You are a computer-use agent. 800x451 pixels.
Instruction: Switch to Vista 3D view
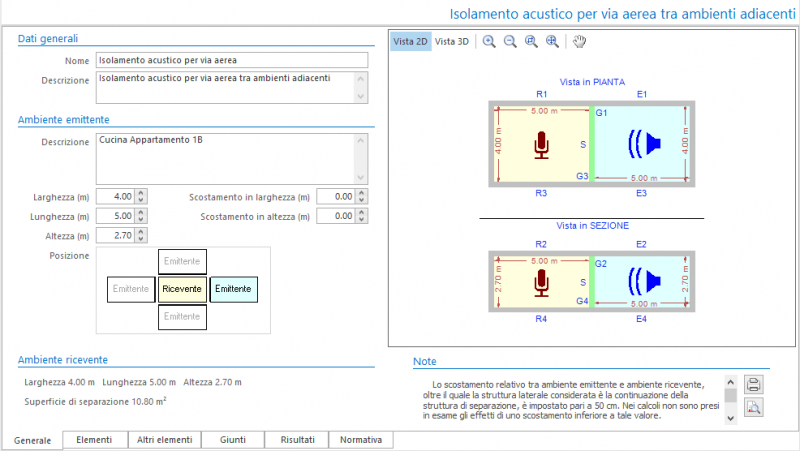tap(452, 42)
